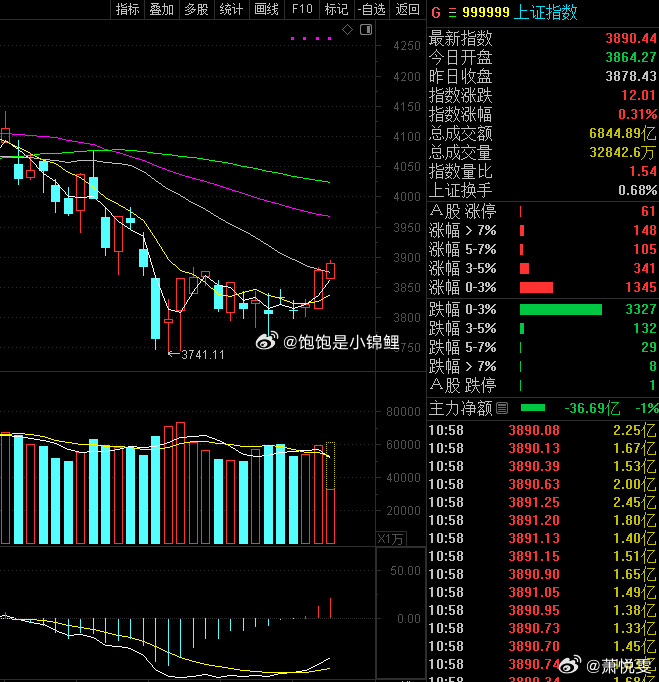
Task: Open the green list icon beside 999999
Action: (x=452, y=13)
